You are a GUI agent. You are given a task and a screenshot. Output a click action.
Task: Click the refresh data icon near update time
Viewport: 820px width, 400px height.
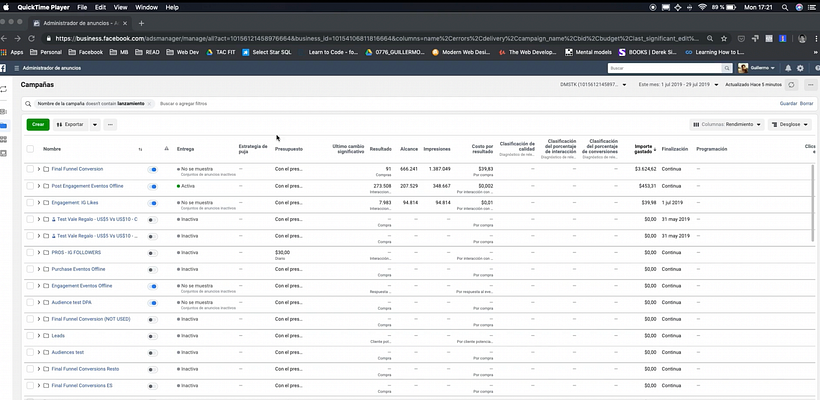pos(791,86)
